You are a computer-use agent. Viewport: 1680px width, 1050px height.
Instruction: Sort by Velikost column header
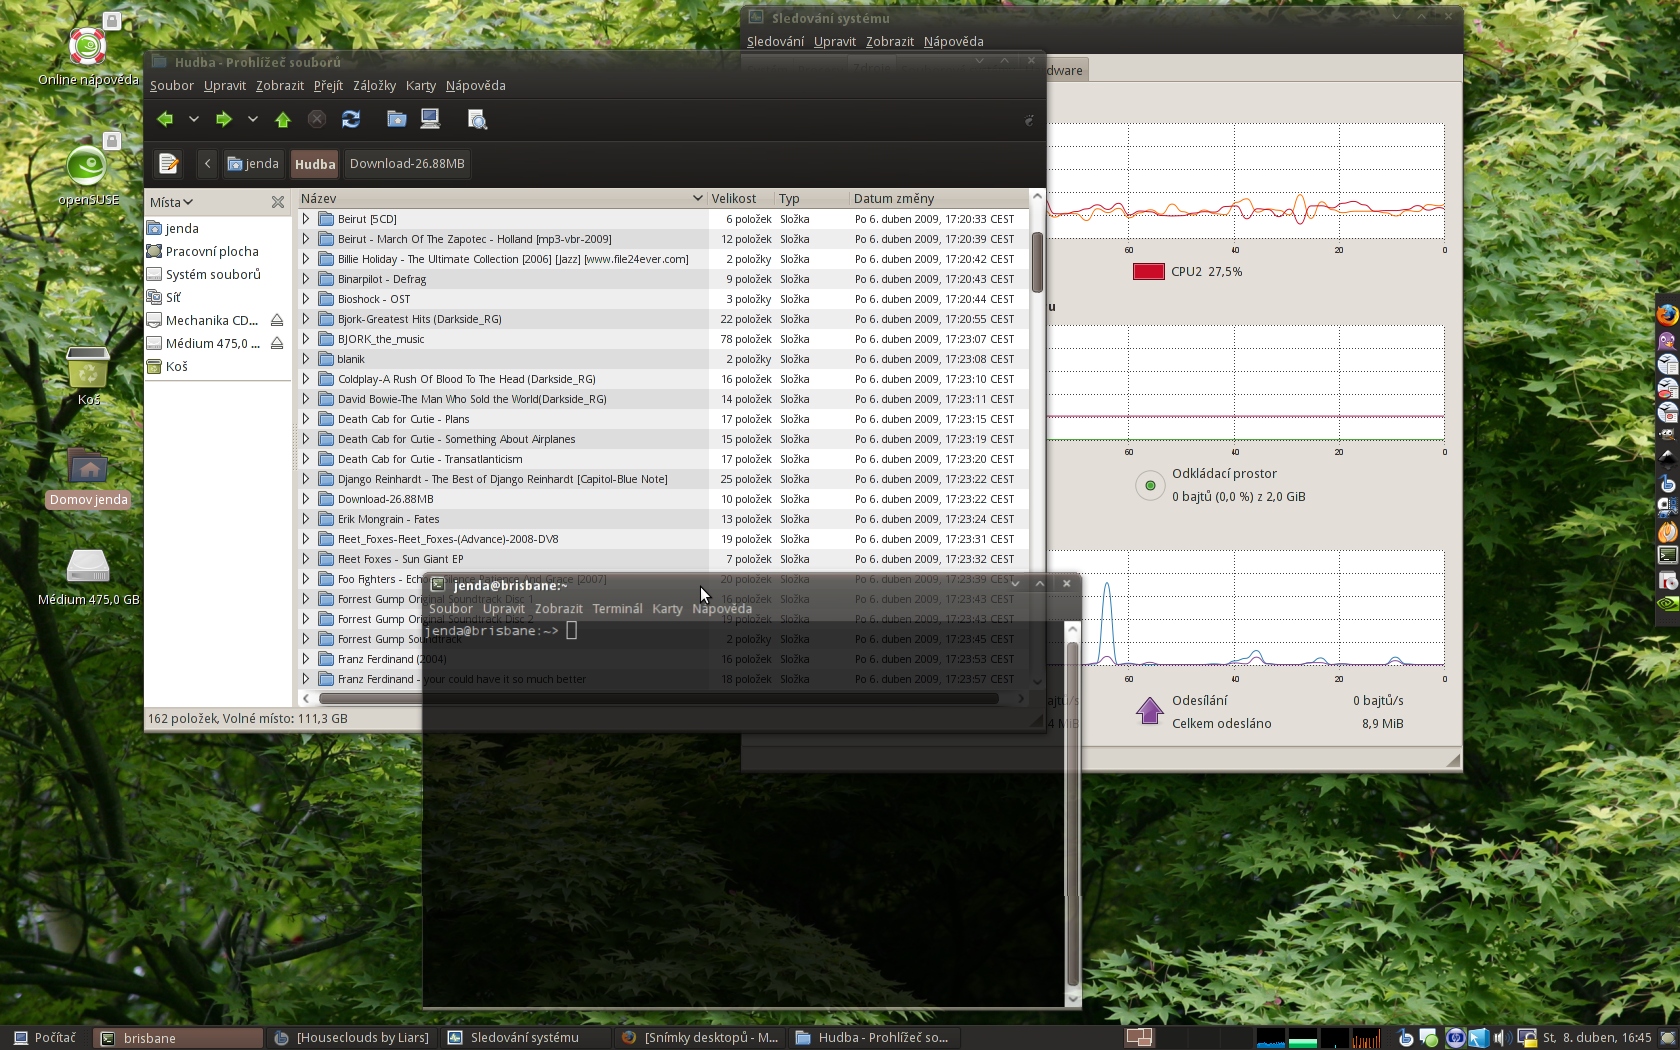[x=740, y=198]
